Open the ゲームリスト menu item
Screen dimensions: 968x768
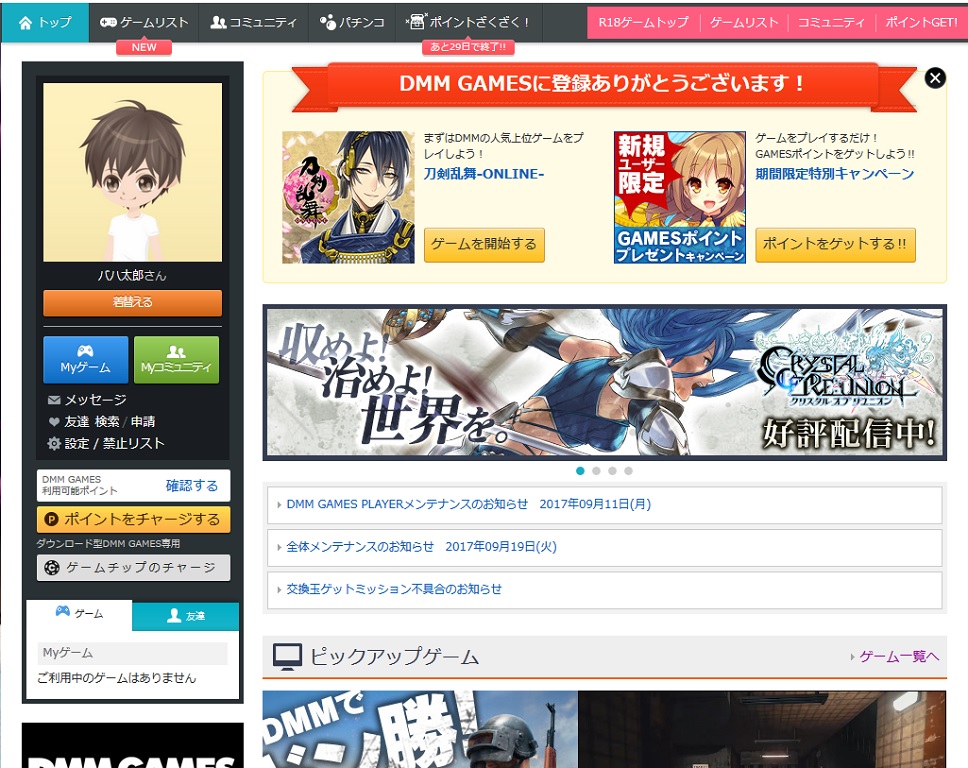tap(144, 22)
